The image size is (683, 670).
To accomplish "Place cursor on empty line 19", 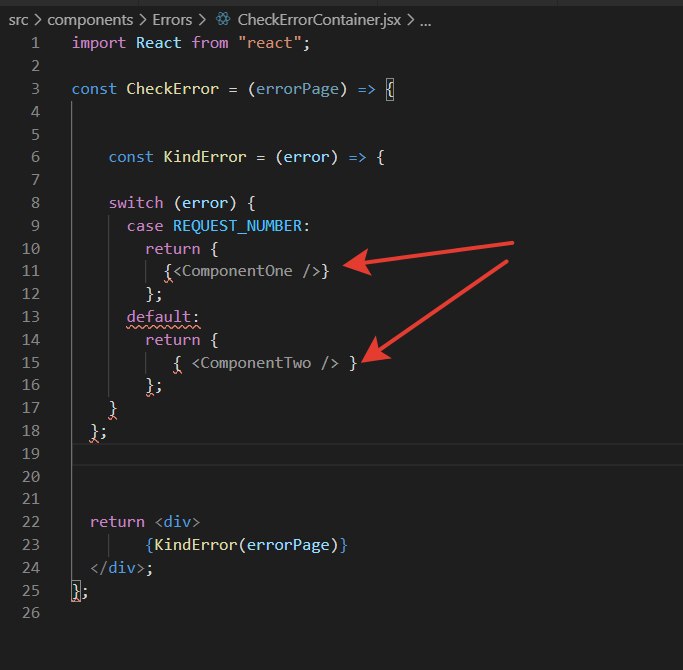I will point(377,454).
